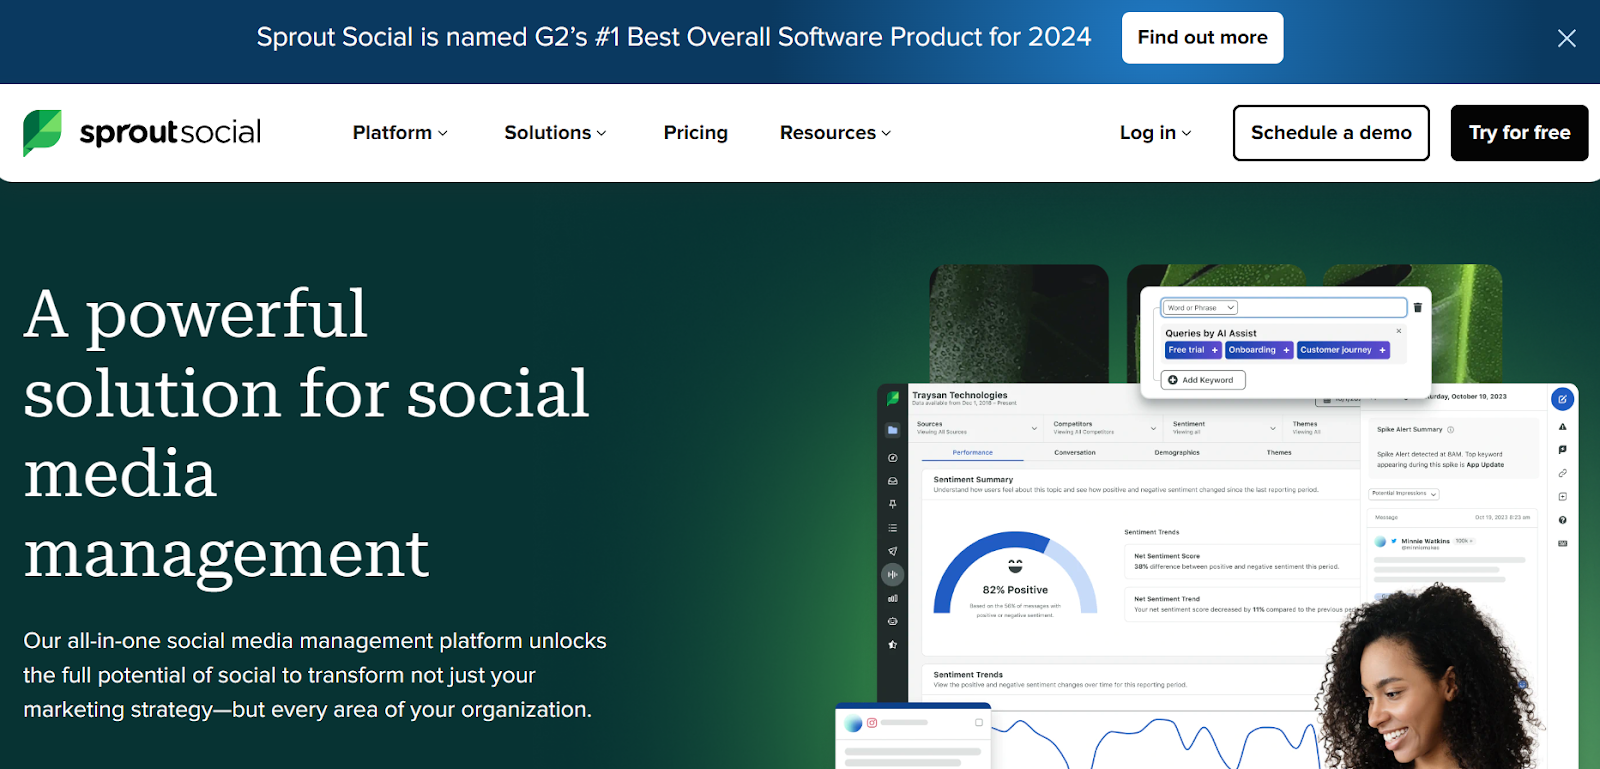The height and width of the screenshot is (769, 1600).
Task: Add the Onboarding query chip
Action: tap(1259, 350)
